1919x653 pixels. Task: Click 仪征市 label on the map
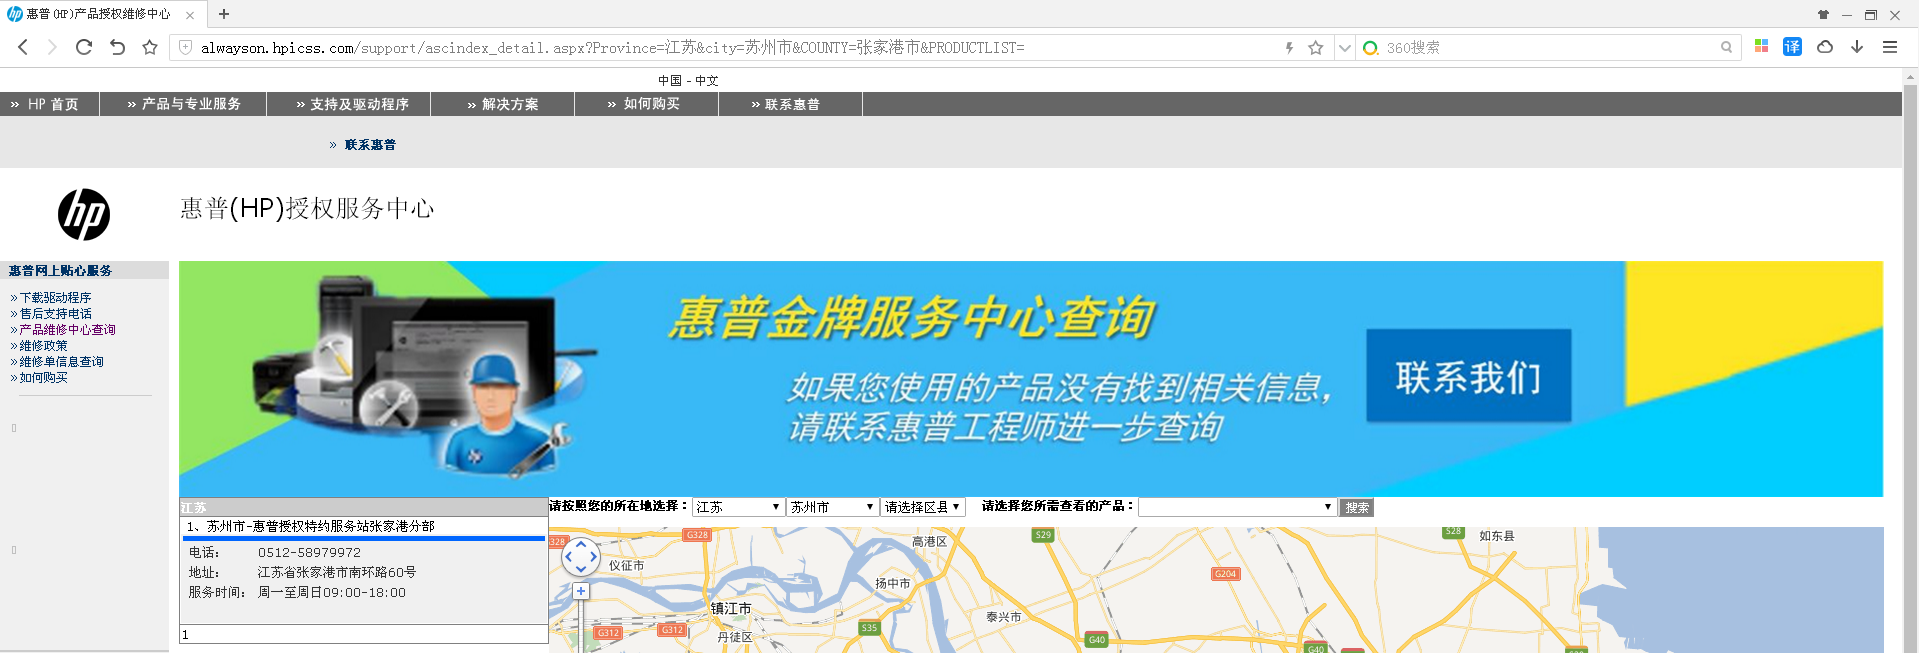point(627,565)
